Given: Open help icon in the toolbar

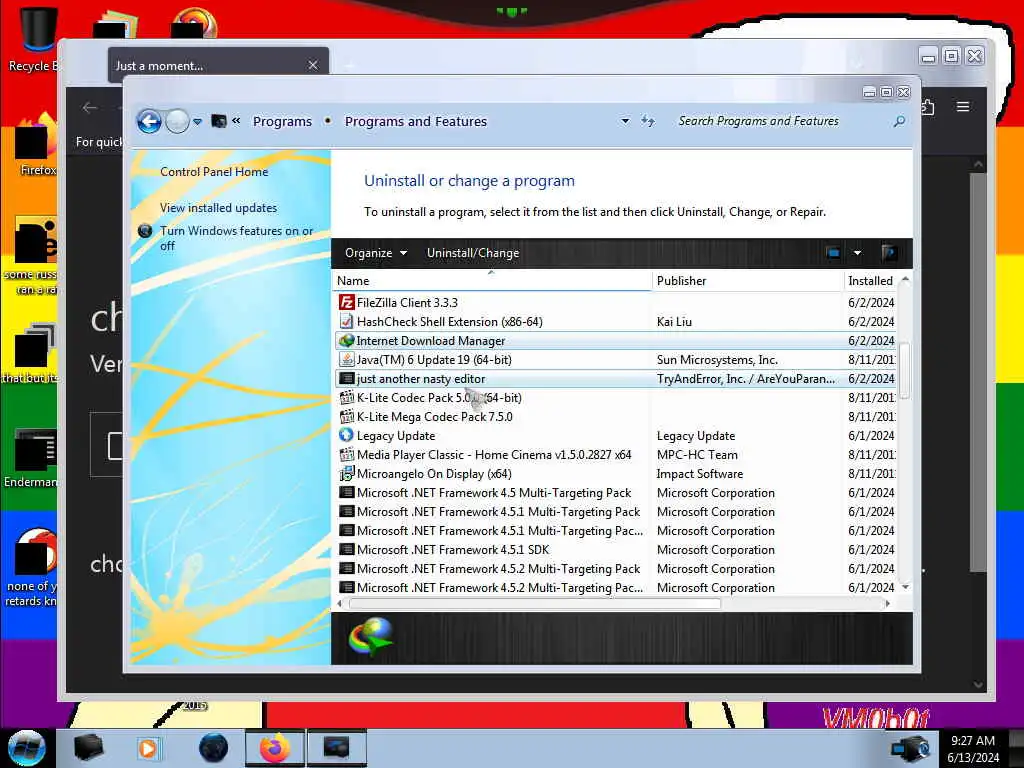Looking at the screenshot, I should 888,253.
